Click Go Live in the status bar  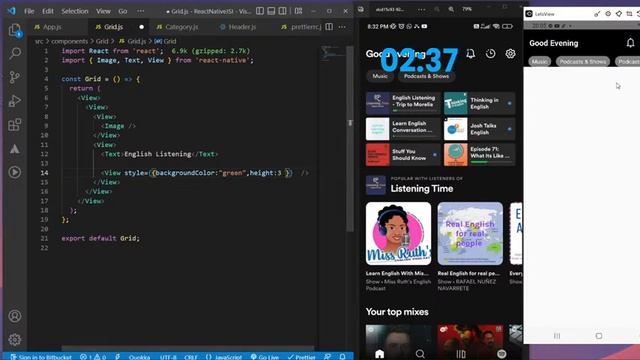click(264, 357)
